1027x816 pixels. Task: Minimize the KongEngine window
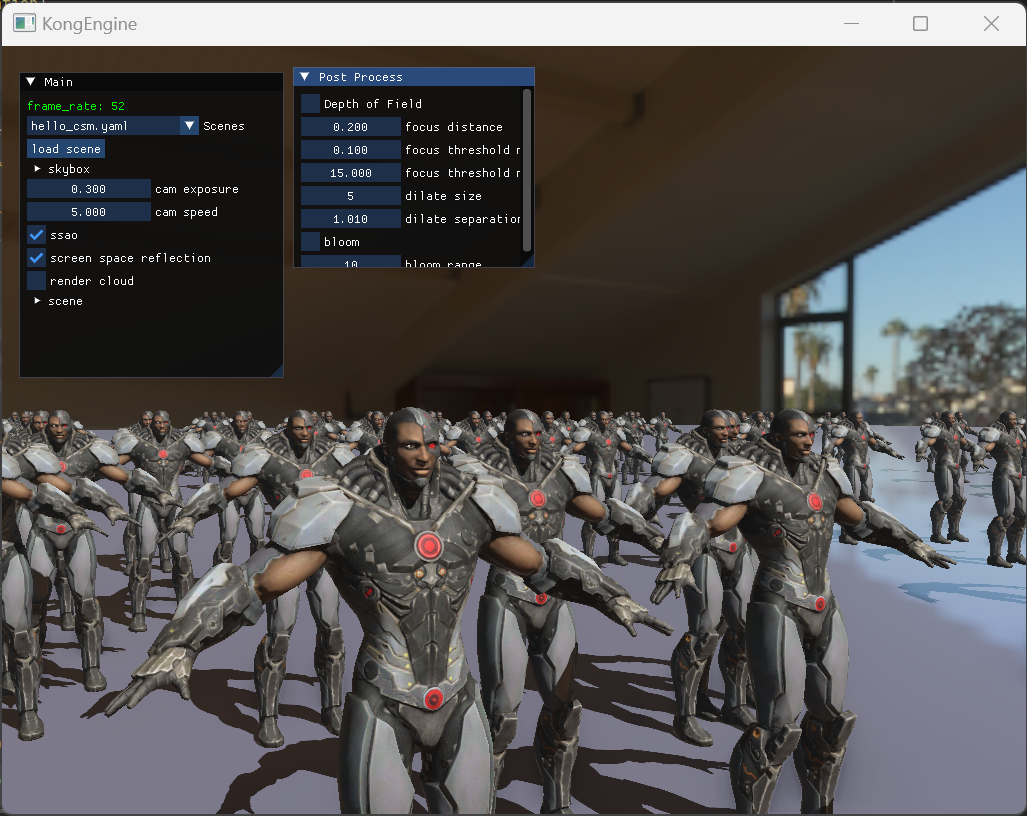coord(851,24)
